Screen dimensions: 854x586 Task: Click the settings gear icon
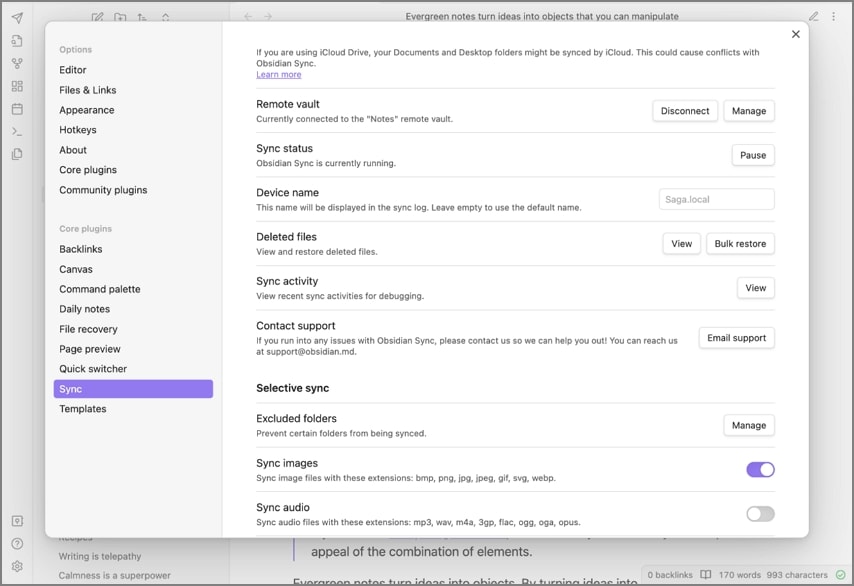[17, 566]
